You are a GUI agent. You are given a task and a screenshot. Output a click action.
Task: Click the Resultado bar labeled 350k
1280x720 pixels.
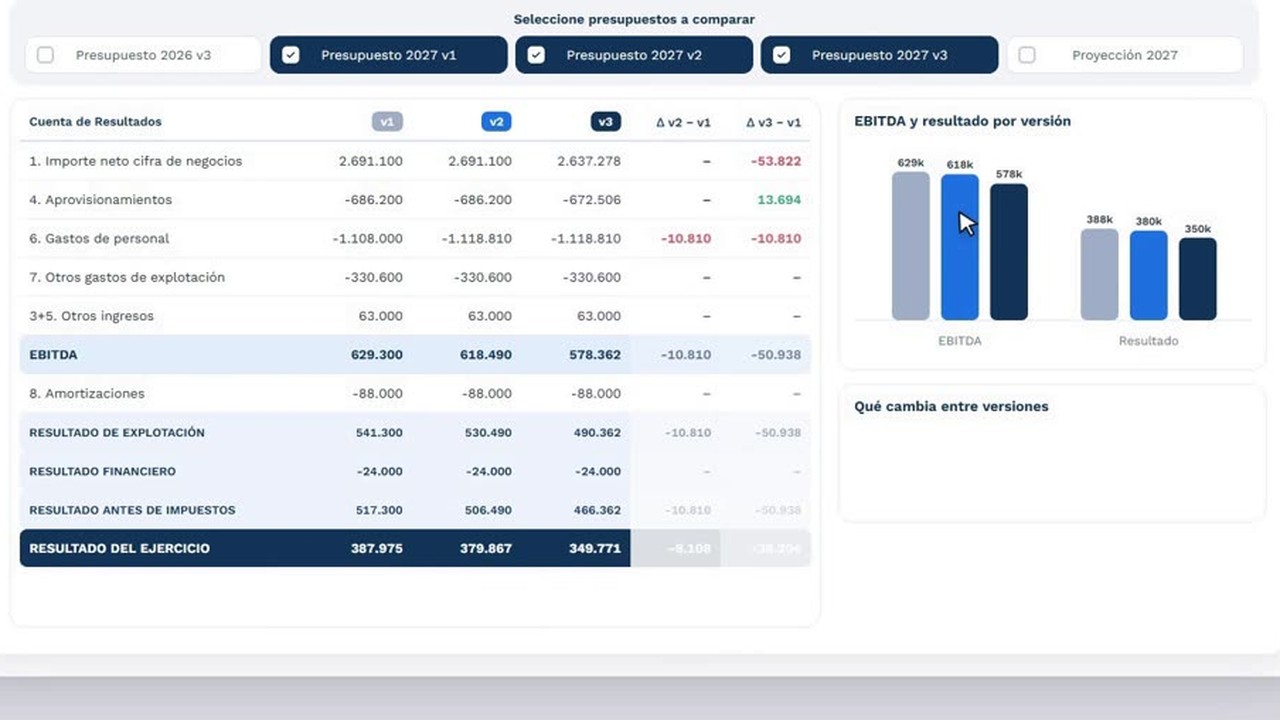1198,279
